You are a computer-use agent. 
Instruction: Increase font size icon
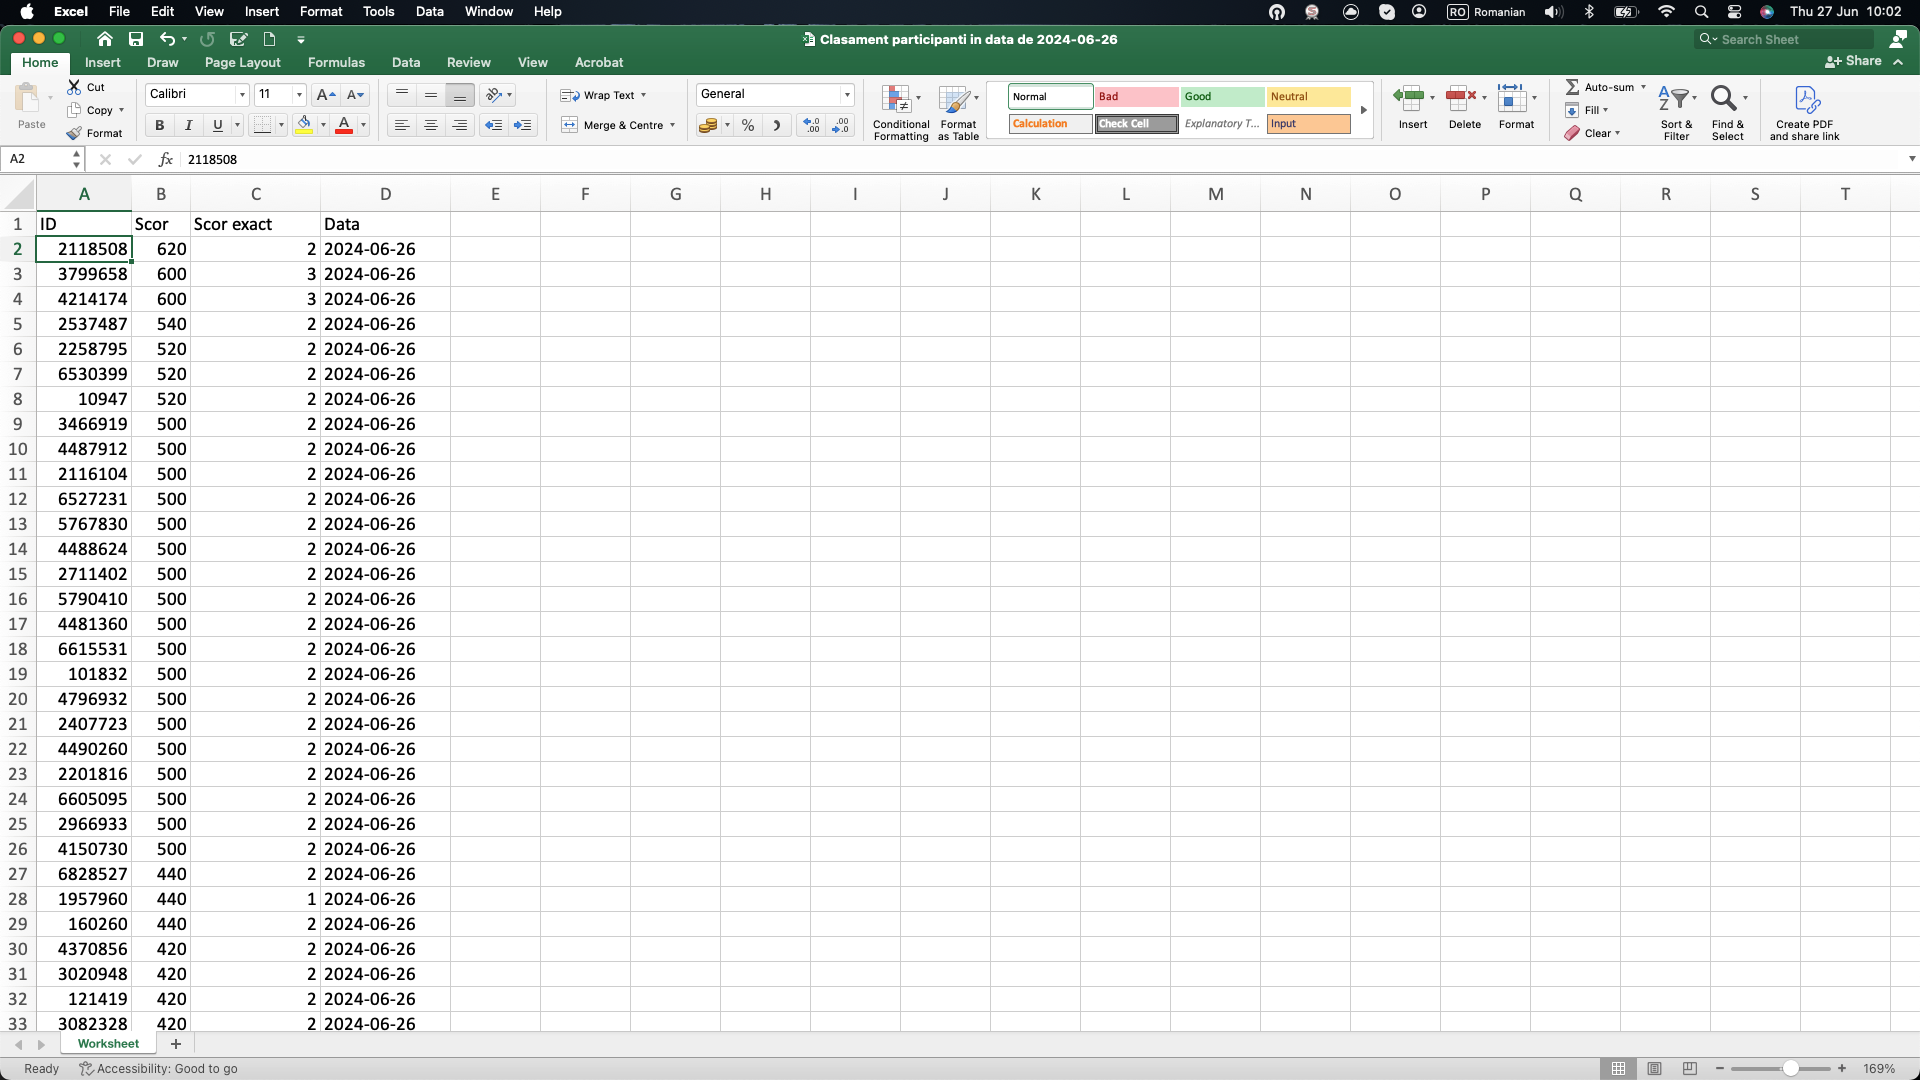click(x=326, y=95)
